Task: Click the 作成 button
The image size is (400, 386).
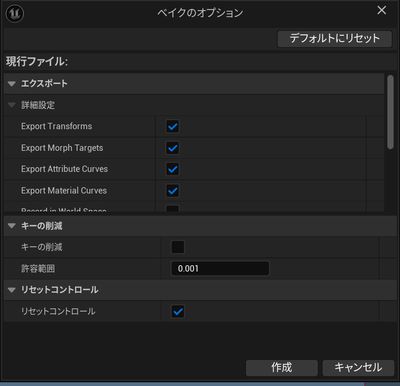Action: [282, 368]
